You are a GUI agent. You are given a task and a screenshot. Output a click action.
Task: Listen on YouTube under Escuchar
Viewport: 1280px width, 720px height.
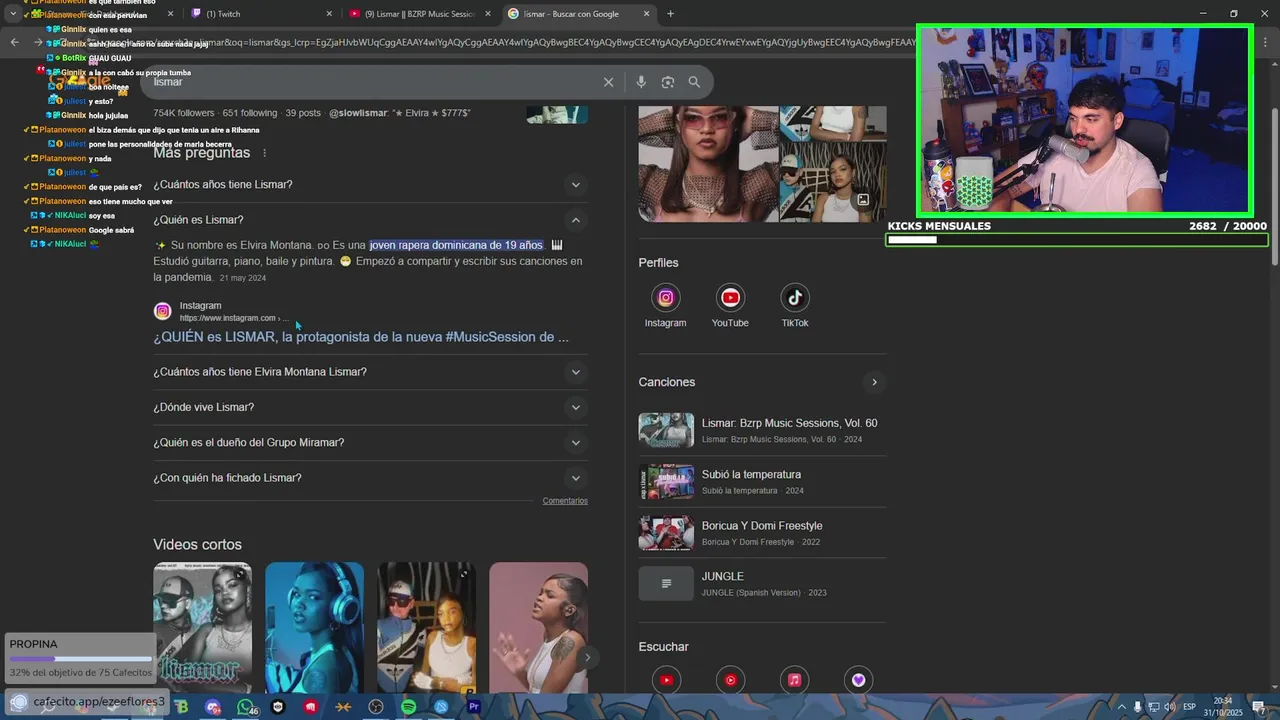tap(666, 680)
